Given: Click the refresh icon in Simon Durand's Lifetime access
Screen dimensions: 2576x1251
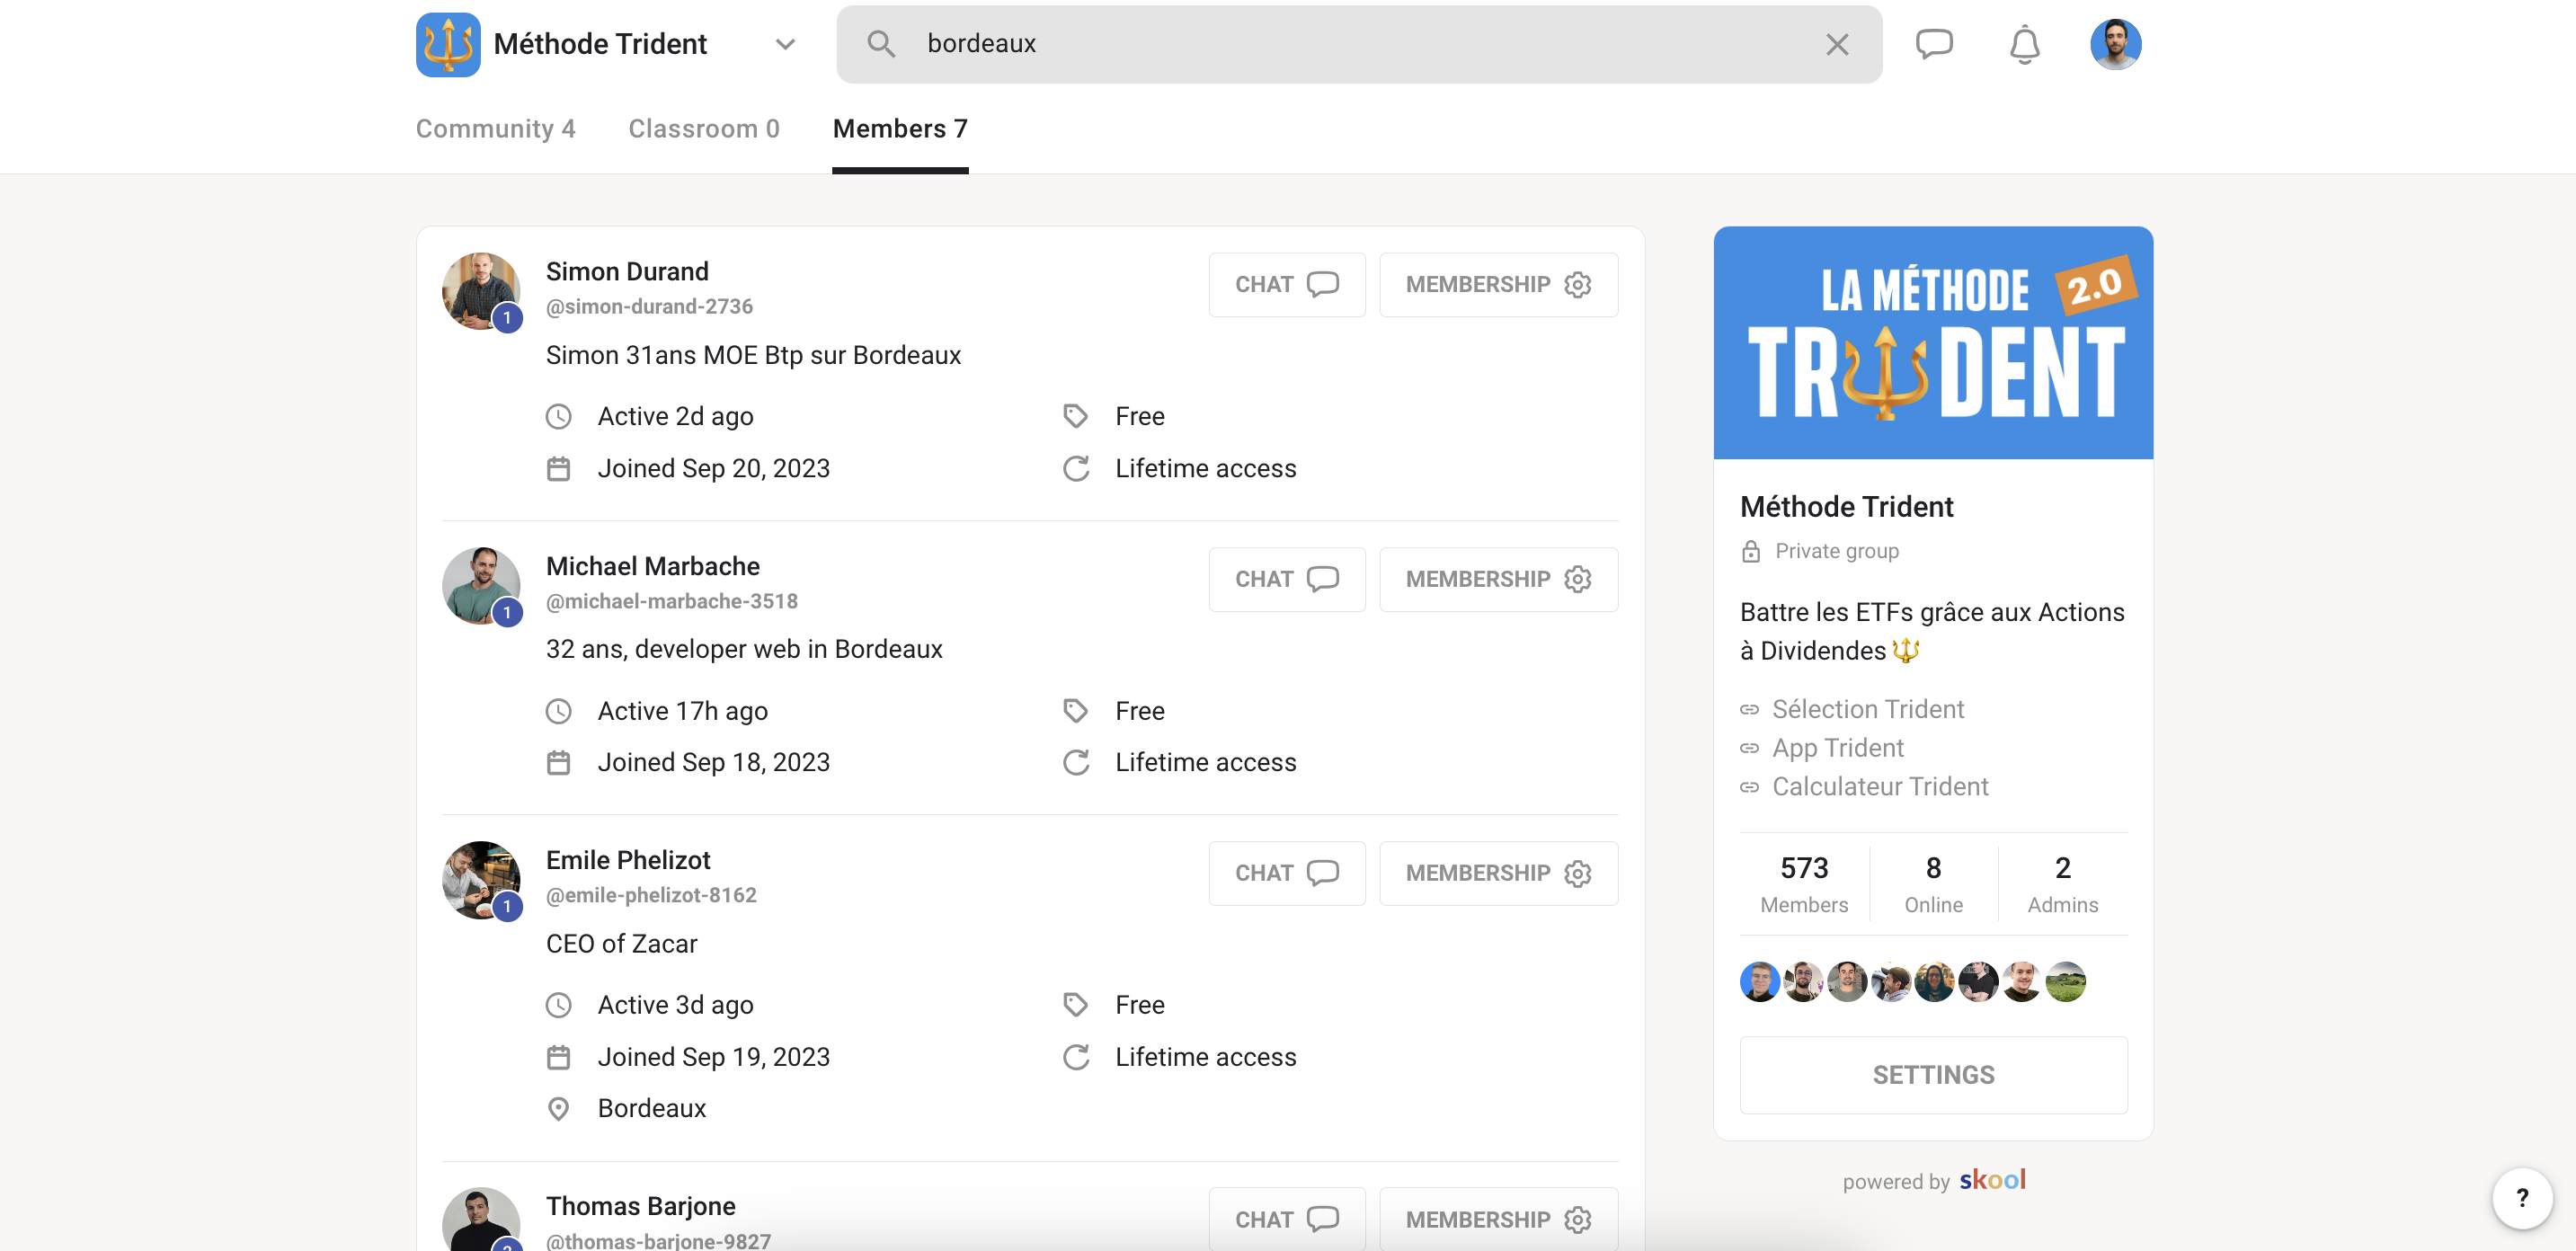Looking at the screenshot, I should coord(1076,468).
